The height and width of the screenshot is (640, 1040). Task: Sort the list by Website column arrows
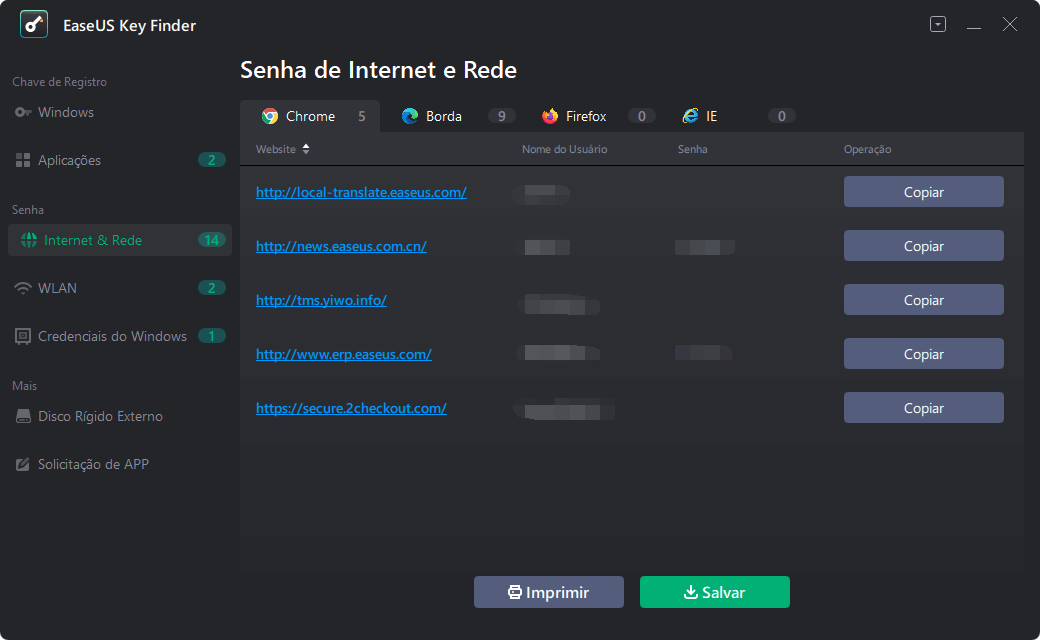[306, 149]
